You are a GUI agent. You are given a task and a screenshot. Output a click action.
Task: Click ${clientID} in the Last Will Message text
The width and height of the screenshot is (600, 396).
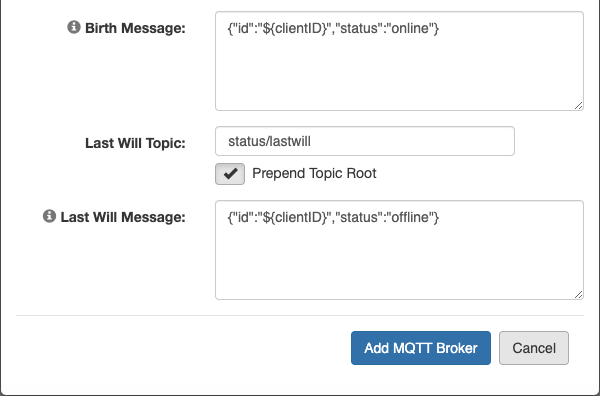pyautogui.click(x=295, y=218)
